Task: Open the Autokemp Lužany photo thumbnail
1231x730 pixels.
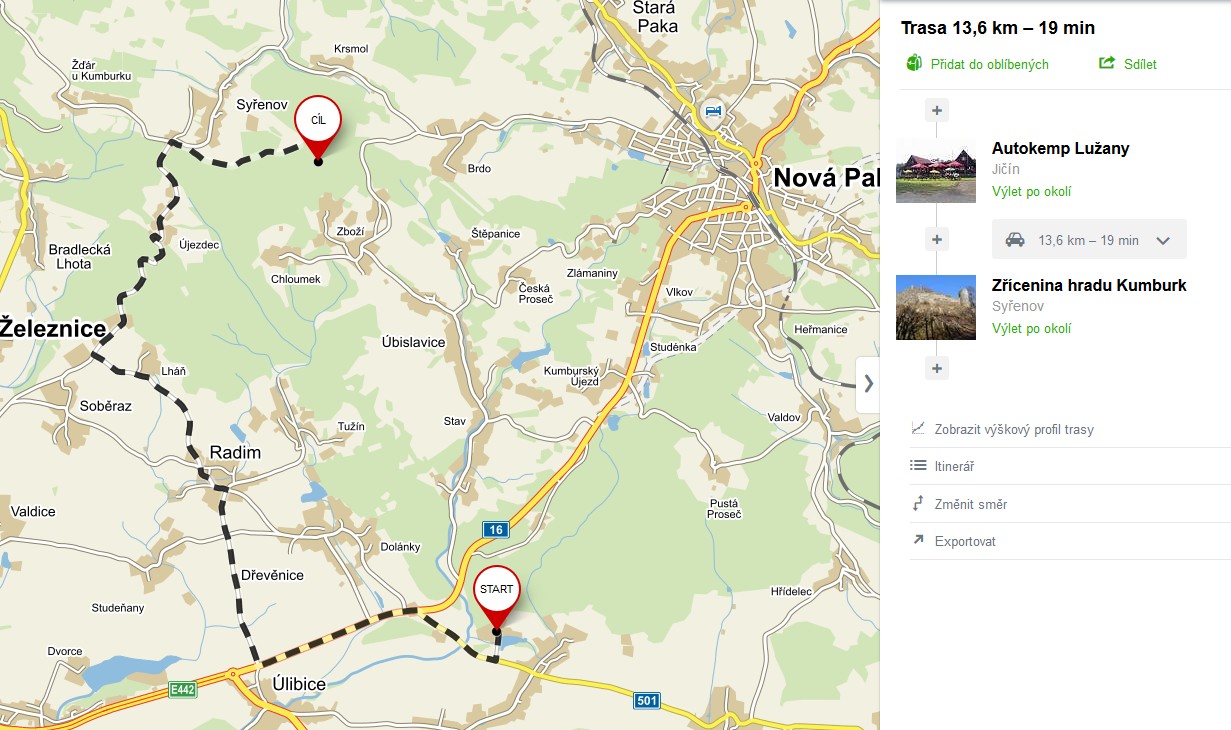Action: [x=936, y=171]
